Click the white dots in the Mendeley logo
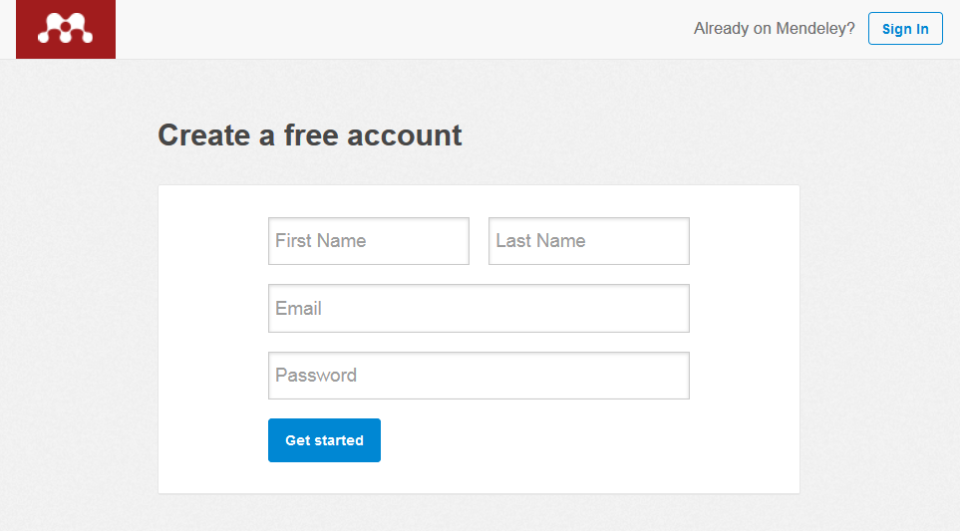The height and width of the screenshot is (531, 960). pyautogui.click(x=66, y=29)
